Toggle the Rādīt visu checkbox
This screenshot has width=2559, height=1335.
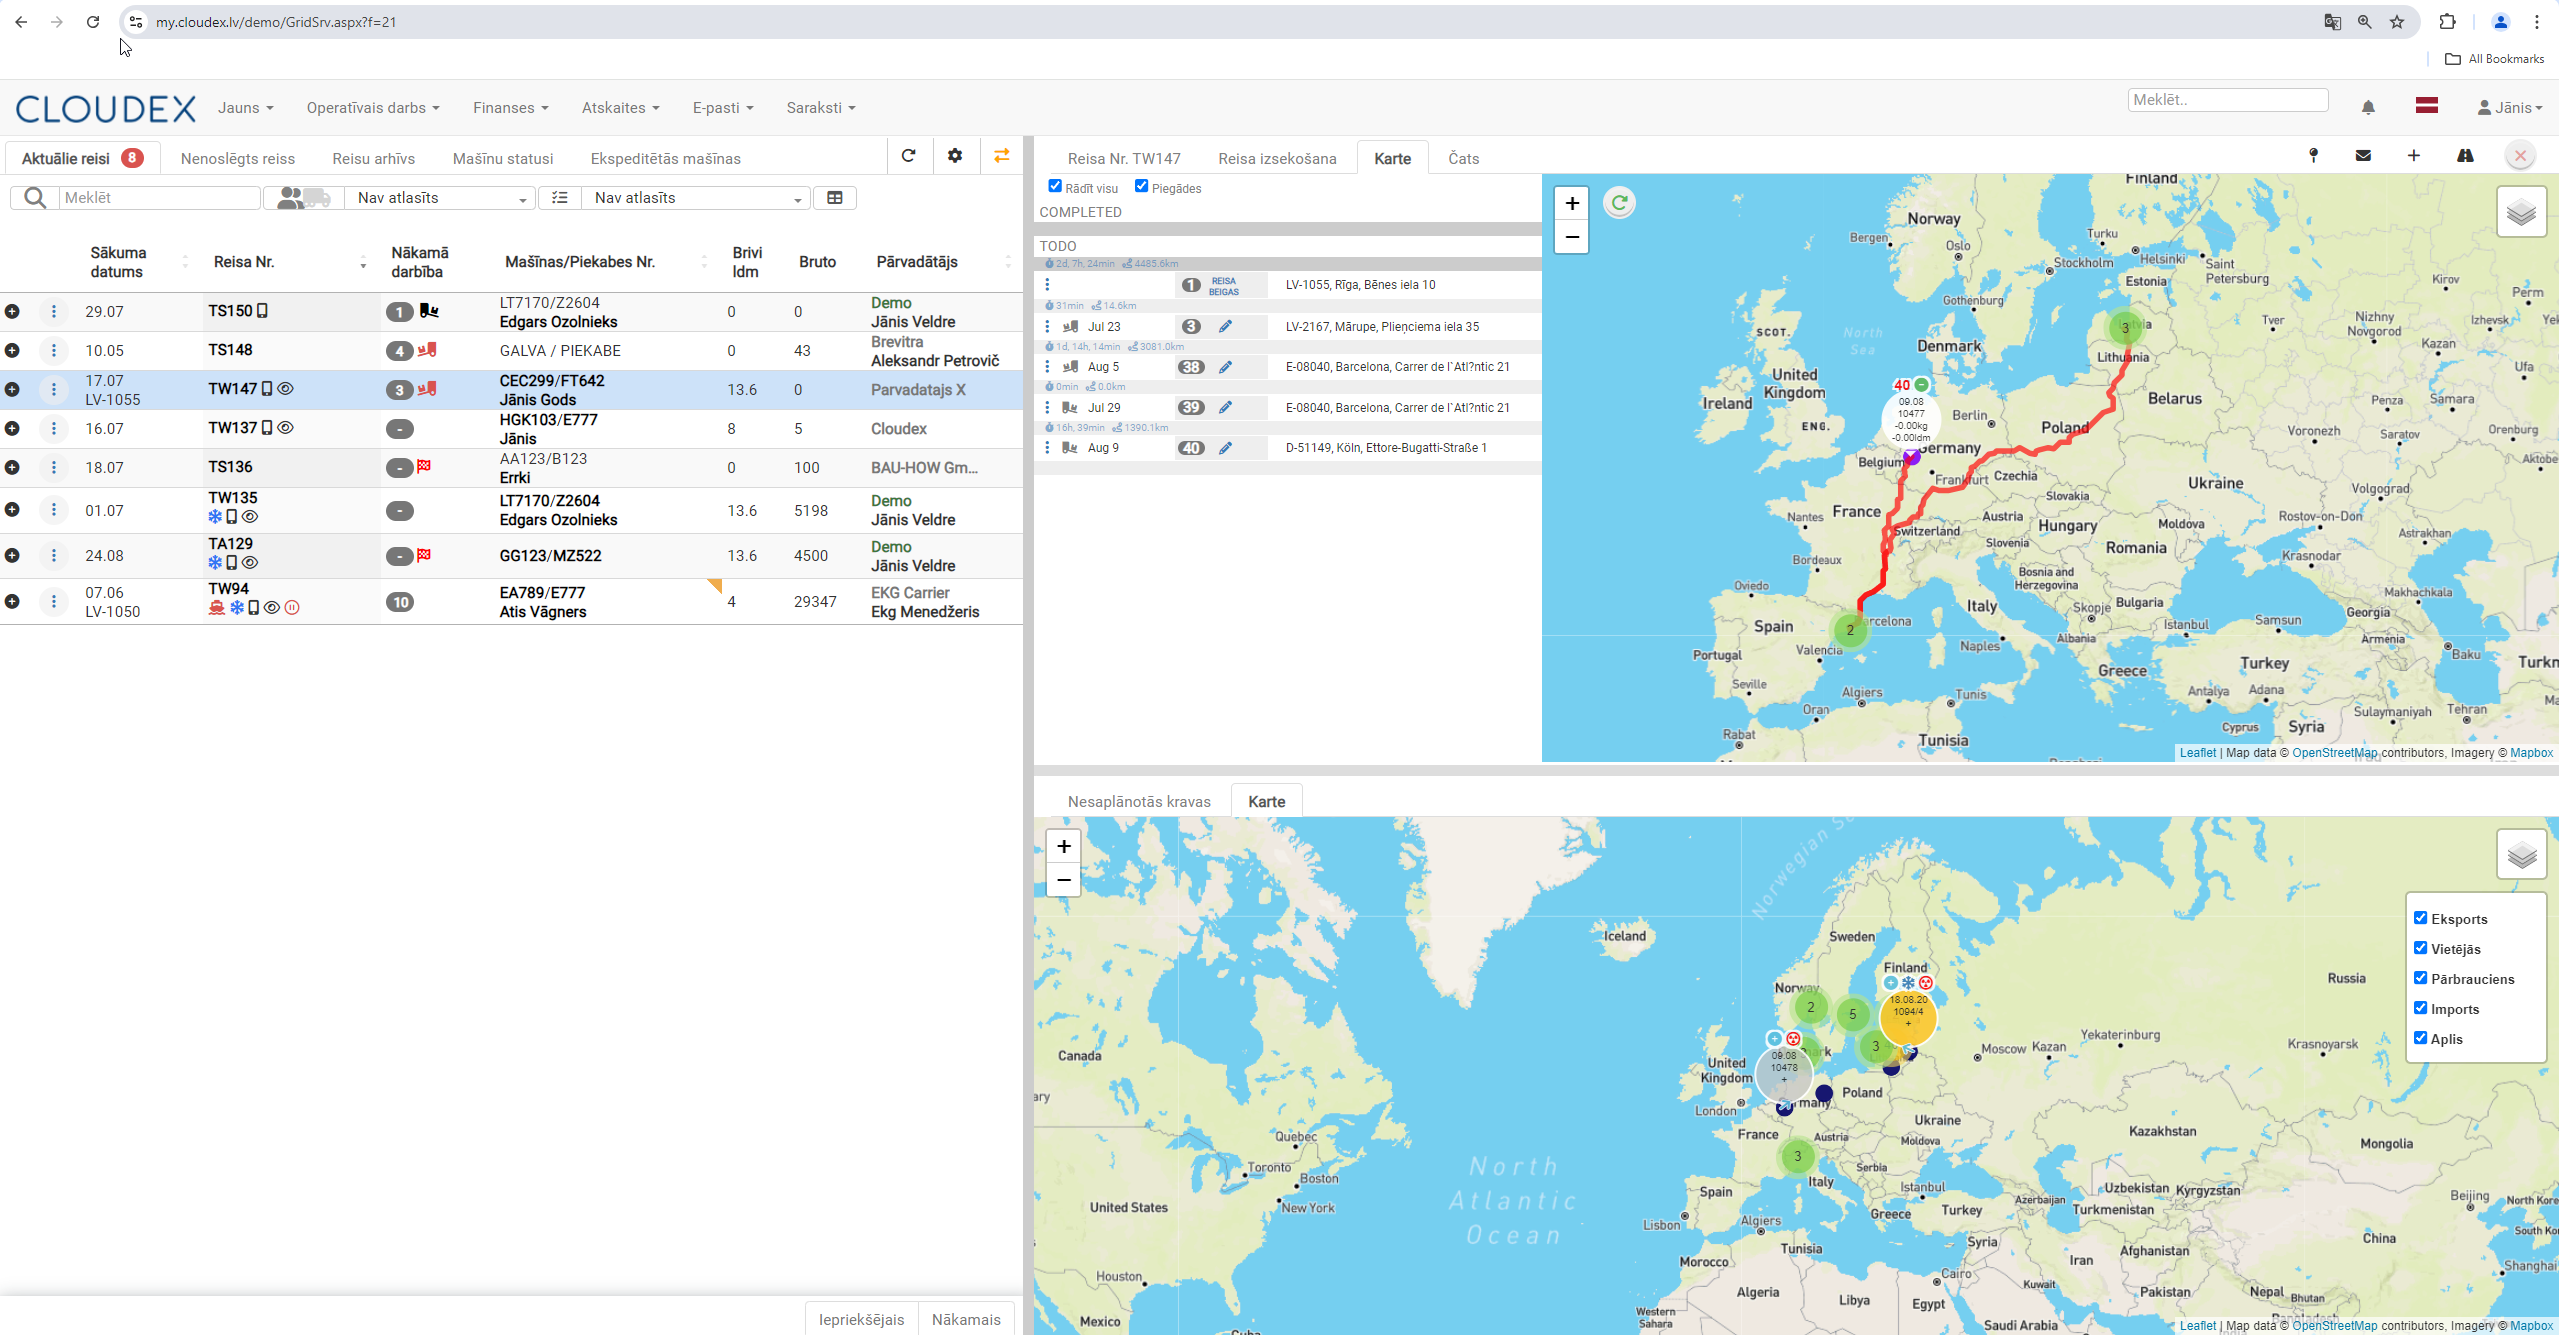tap(1054, 186)
